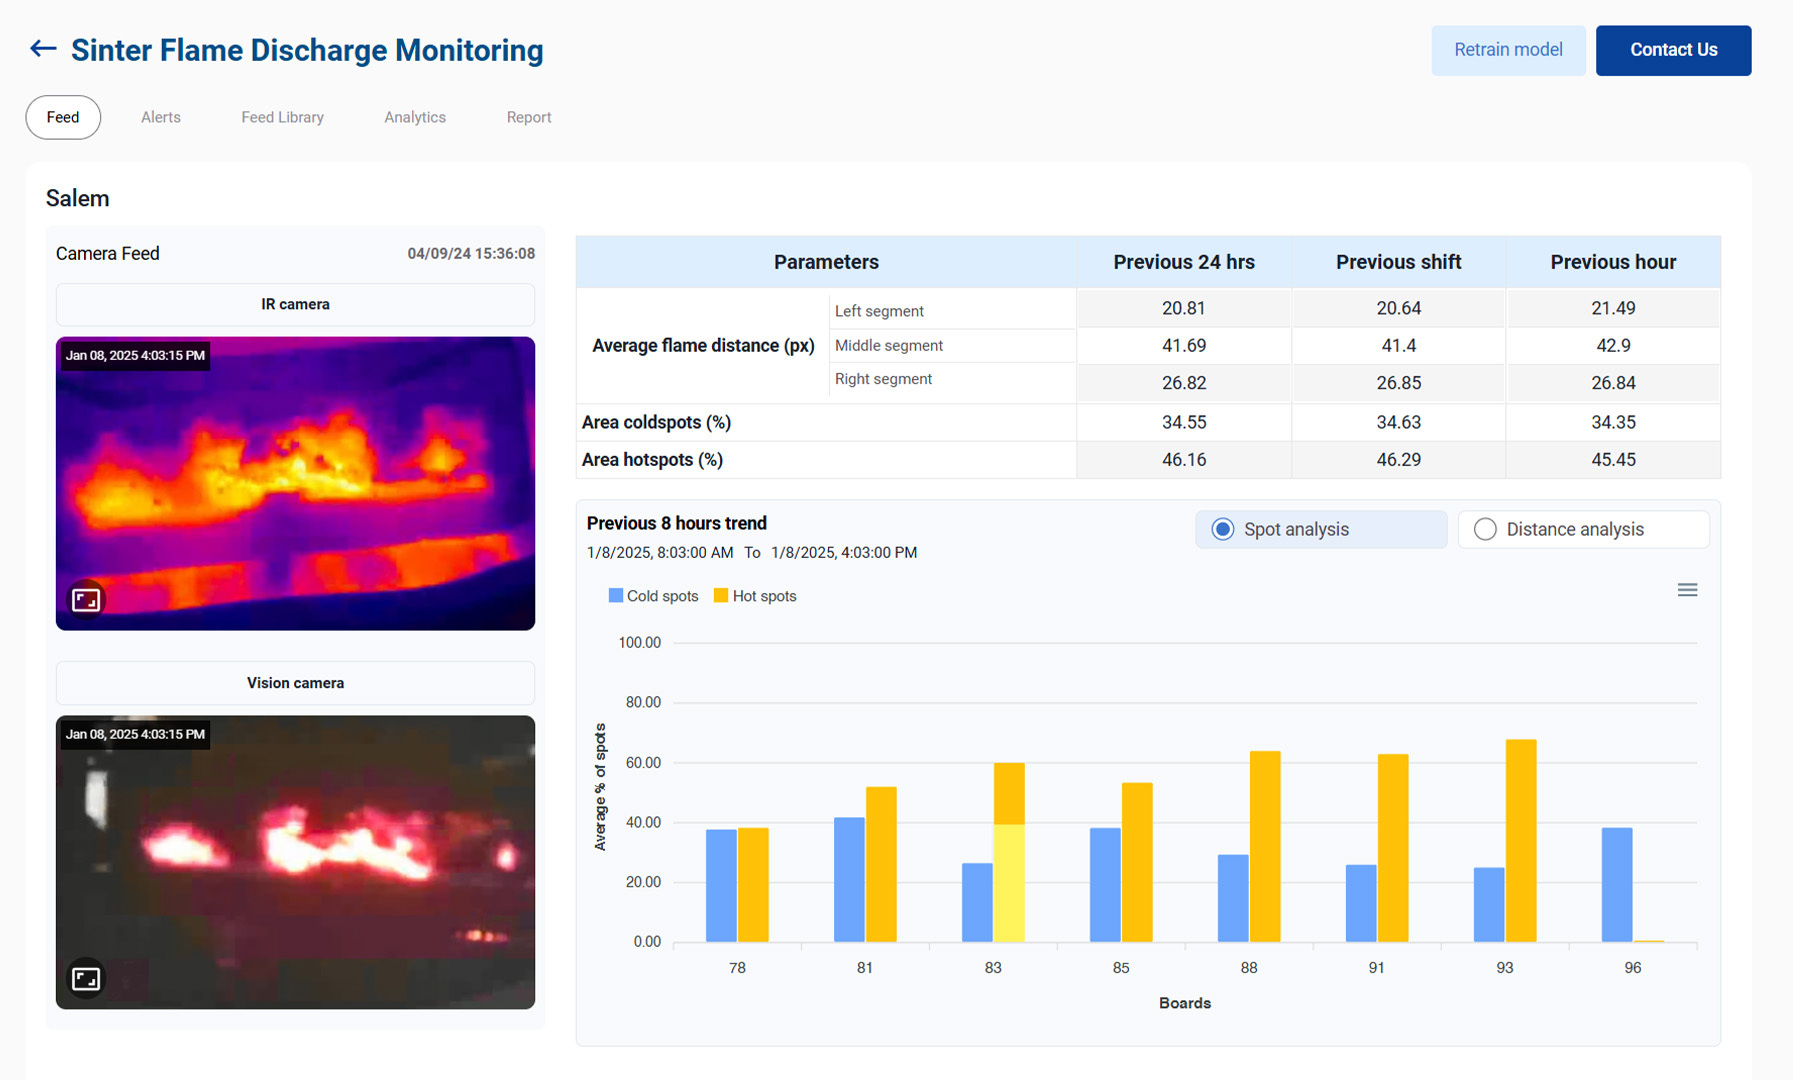Open the chart export hamburger menu

(1687, 590)
